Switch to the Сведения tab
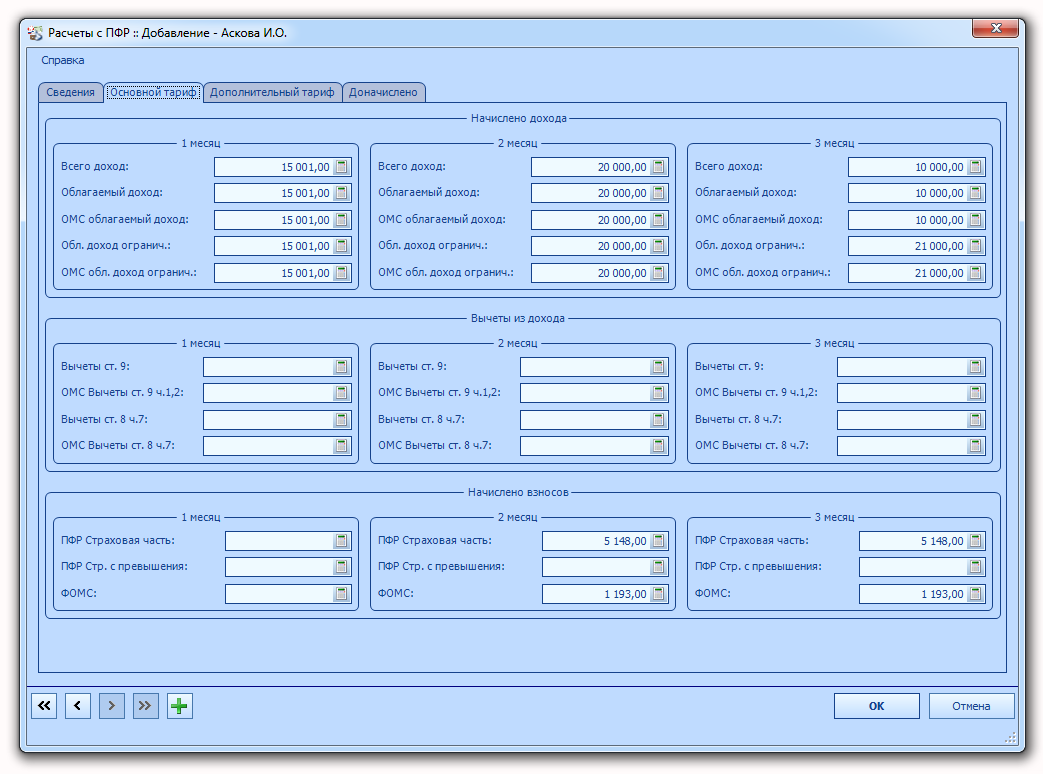The image size is (1043, 774). pyautogui.click(x=71, y=92)
